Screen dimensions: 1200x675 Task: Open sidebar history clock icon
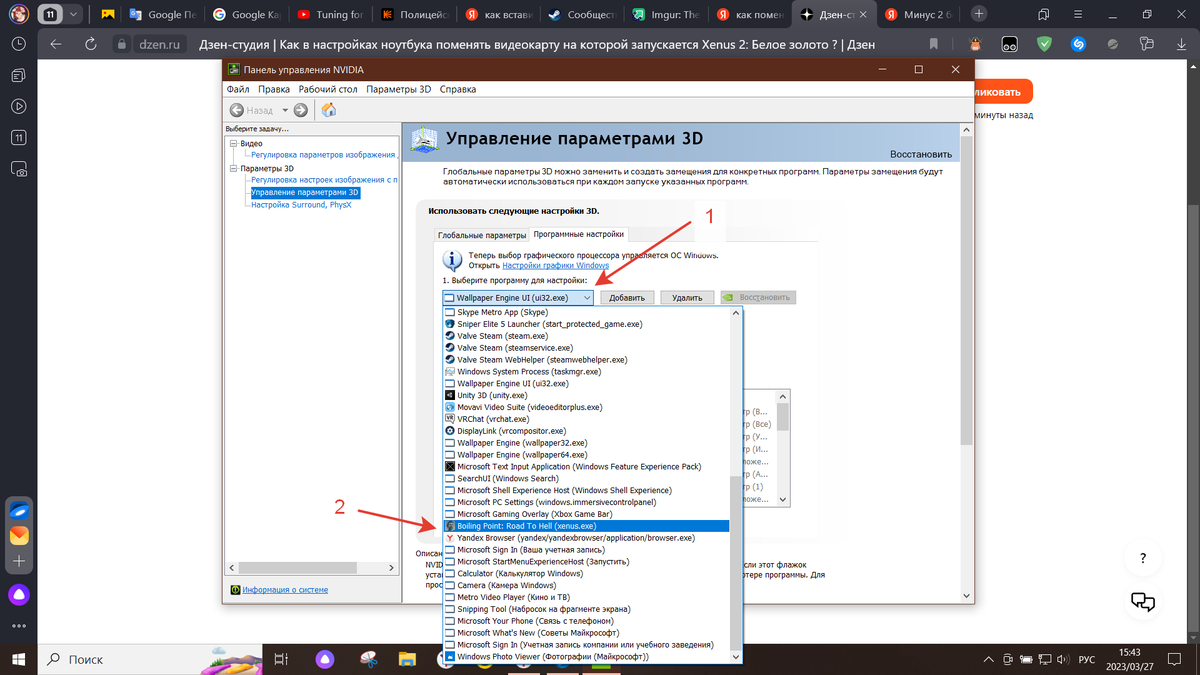tap(19, 44)
